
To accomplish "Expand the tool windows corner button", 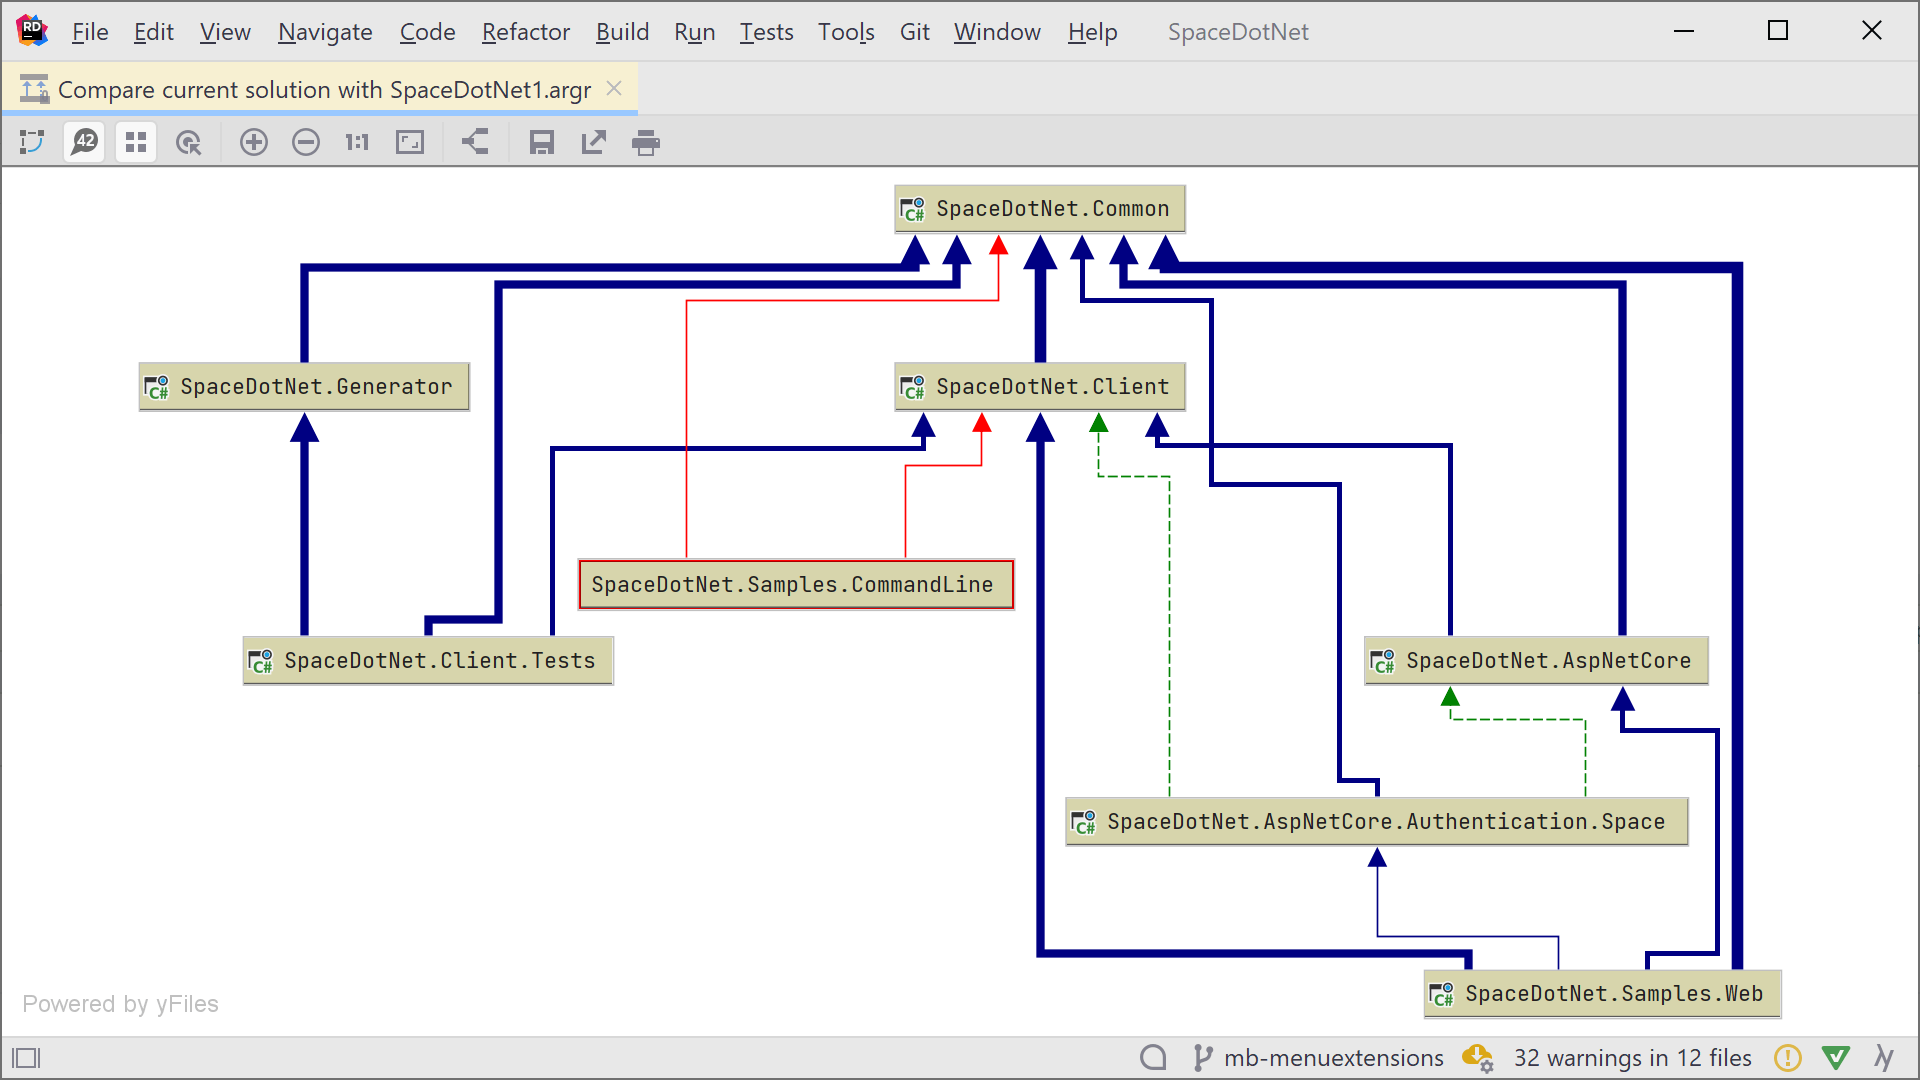I will 26,1058.
